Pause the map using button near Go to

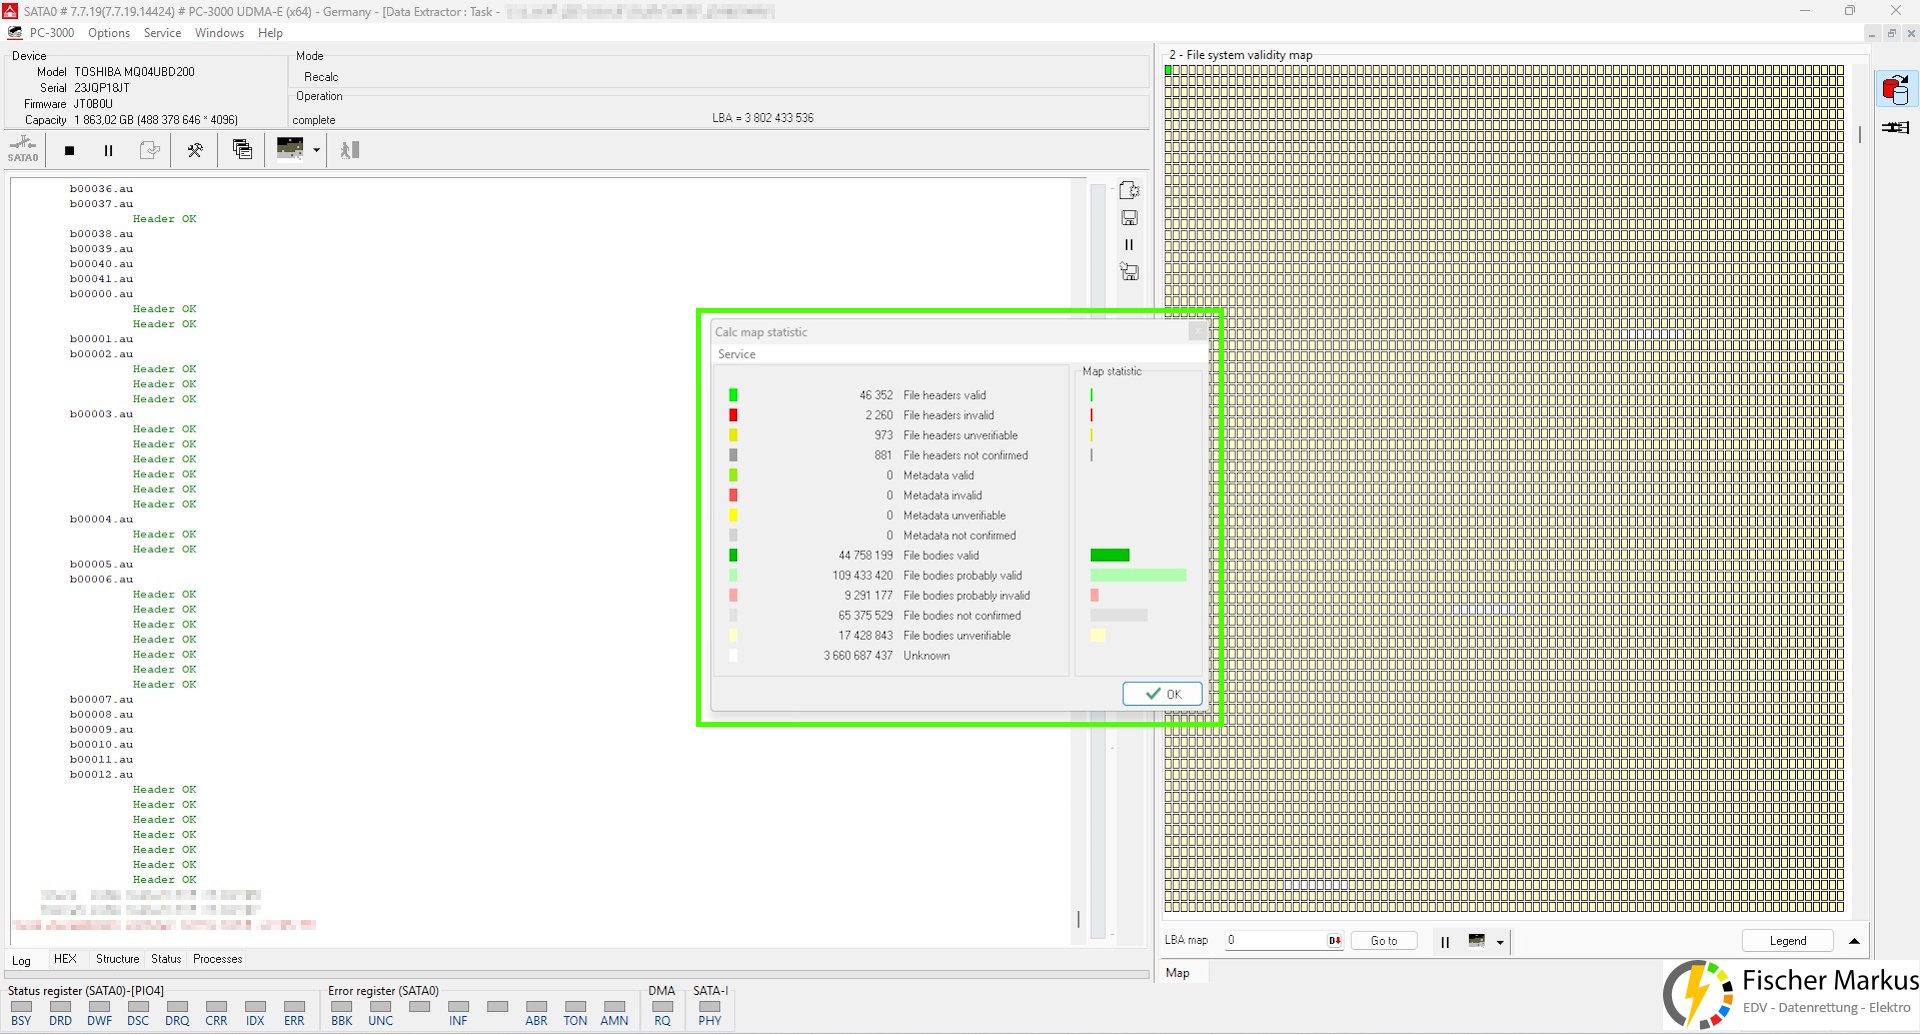(x=1444, y=941)
